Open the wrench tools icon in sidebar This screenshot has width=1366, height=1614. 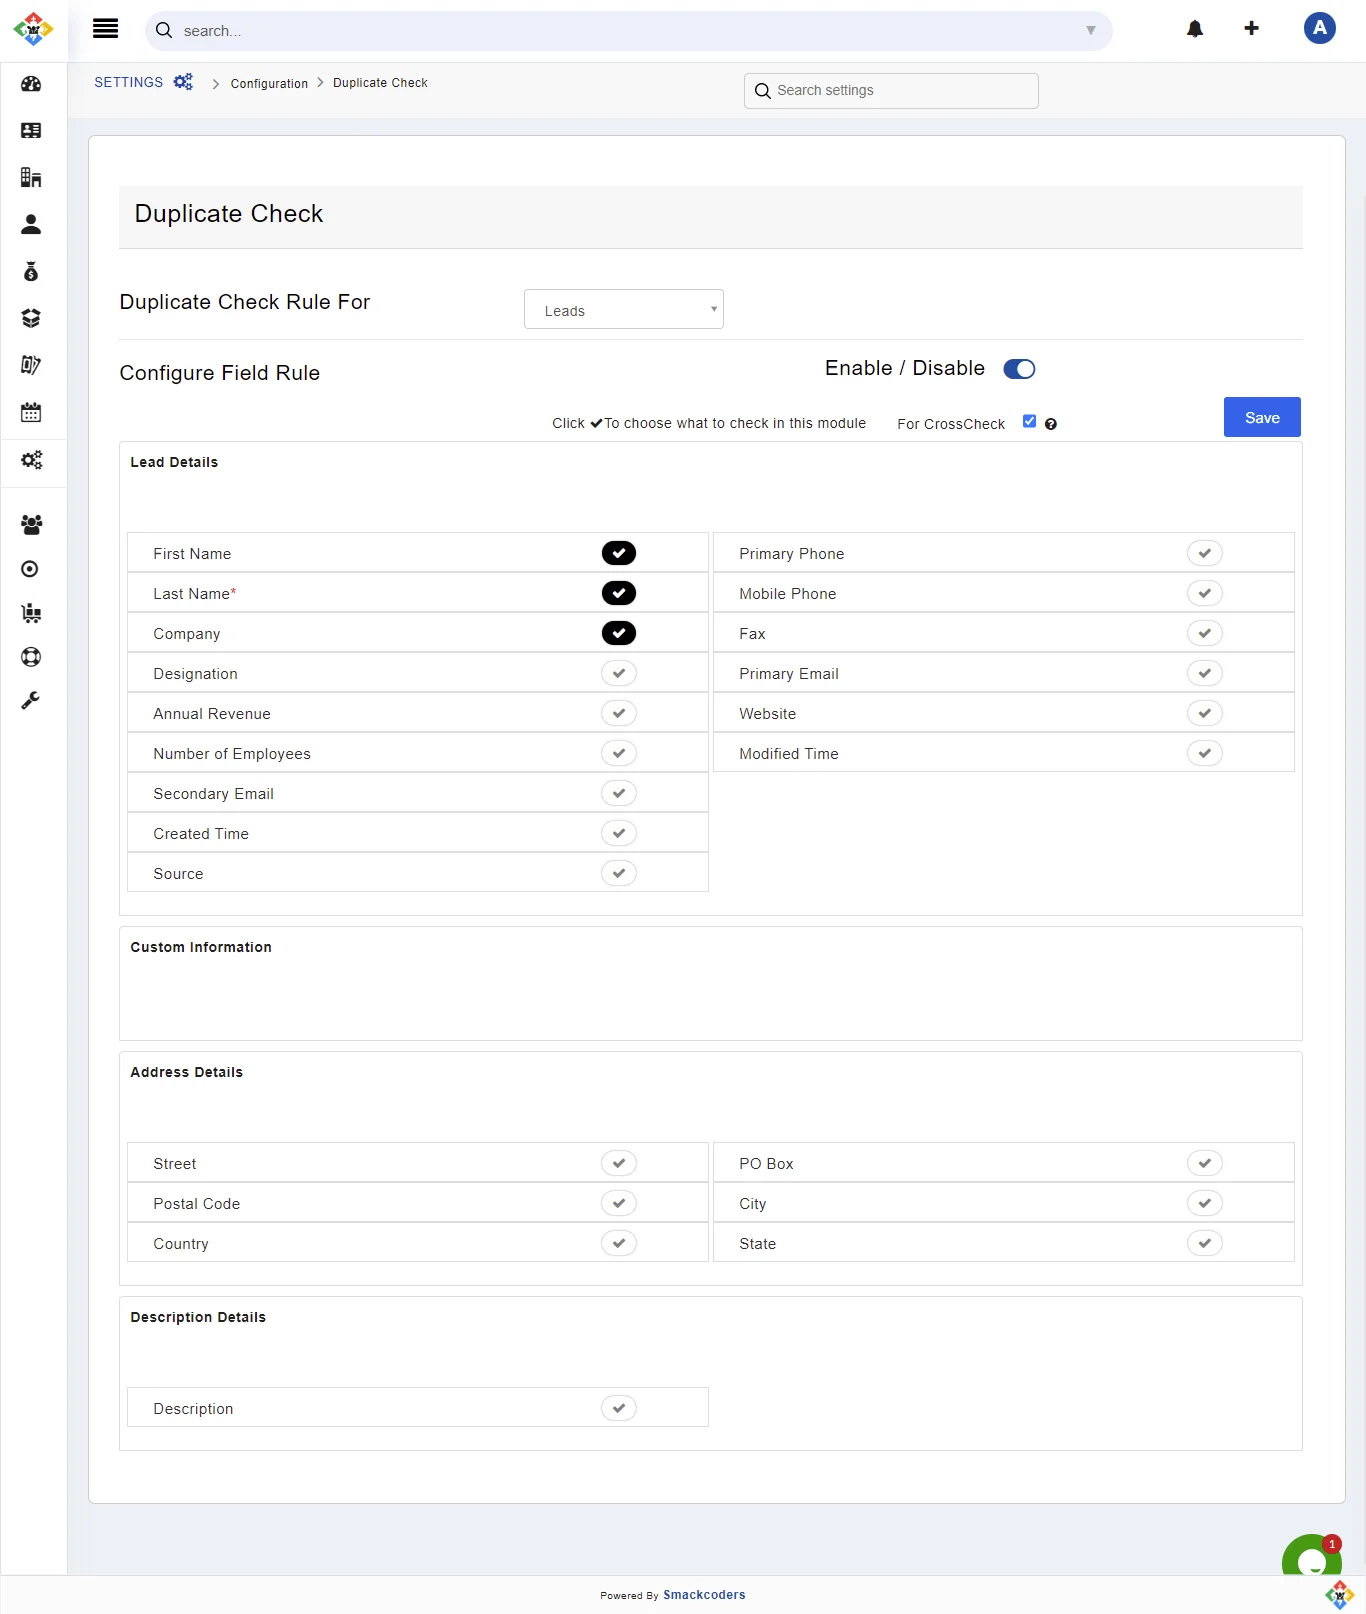click(x=31, y=700)
